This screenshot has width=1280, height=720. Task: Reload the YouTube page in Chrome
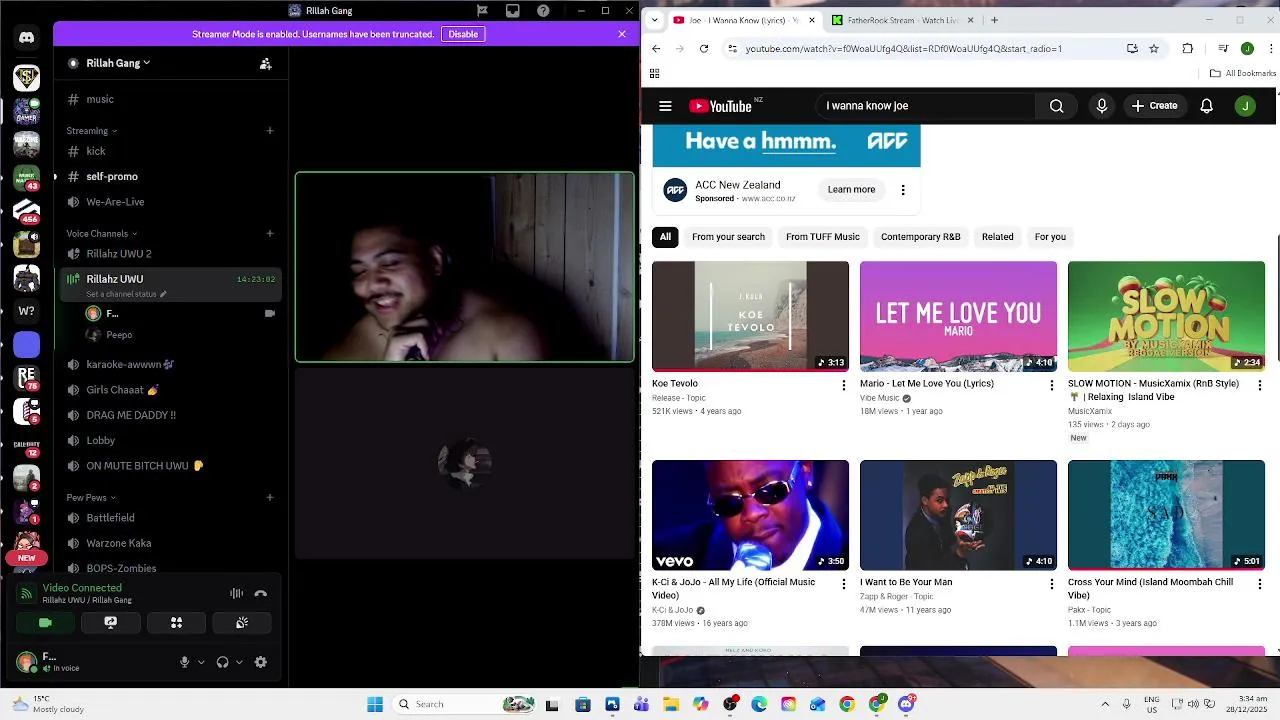[x=704, y=48]
